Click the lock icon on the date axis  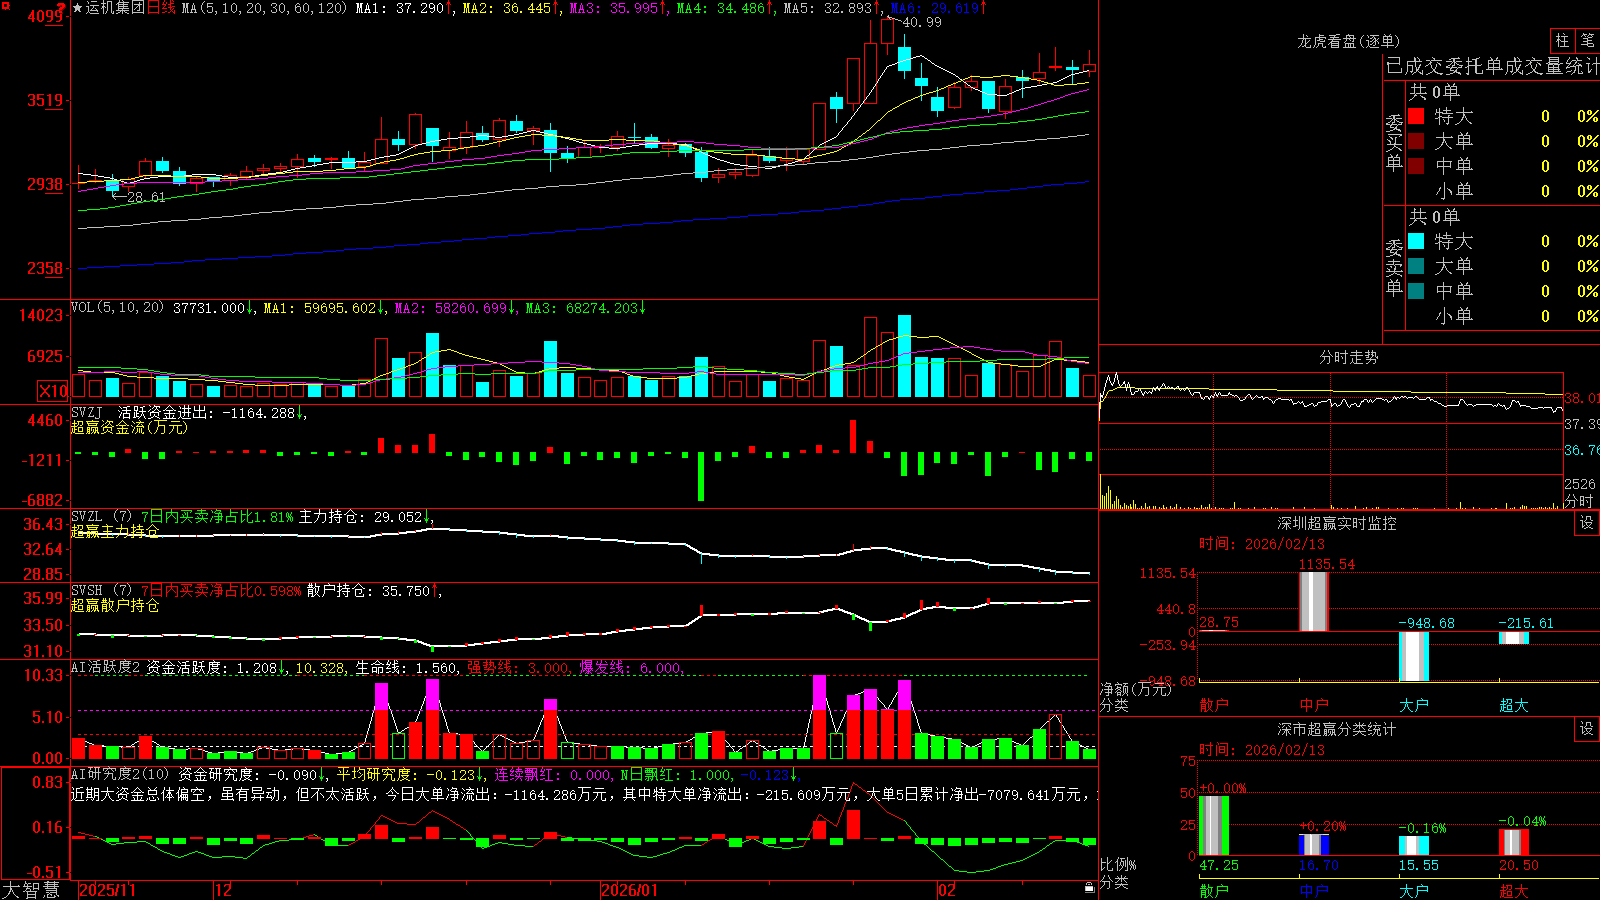click(x=1090, y=888)
